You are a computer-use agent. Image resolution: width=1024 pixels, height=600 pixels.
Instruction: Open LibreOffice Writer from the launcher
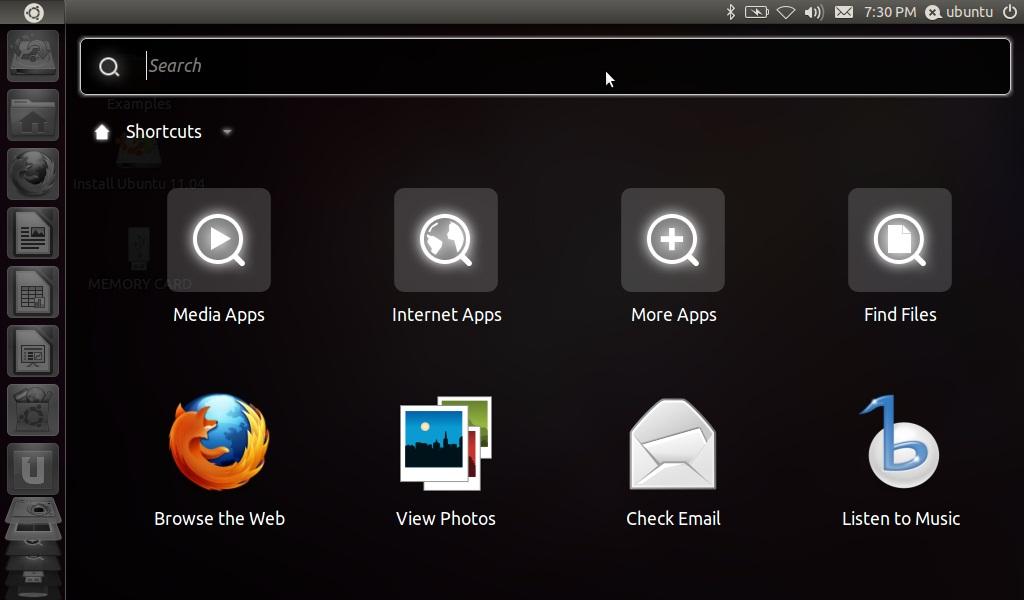click(x=33, y=234)
